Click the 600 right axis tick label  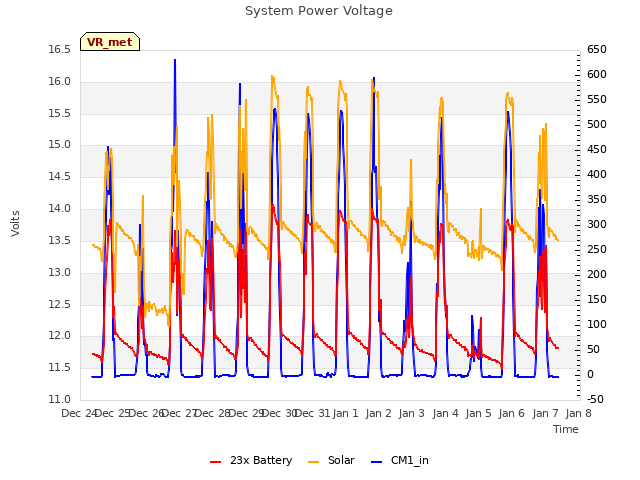(x=597, y=75)
